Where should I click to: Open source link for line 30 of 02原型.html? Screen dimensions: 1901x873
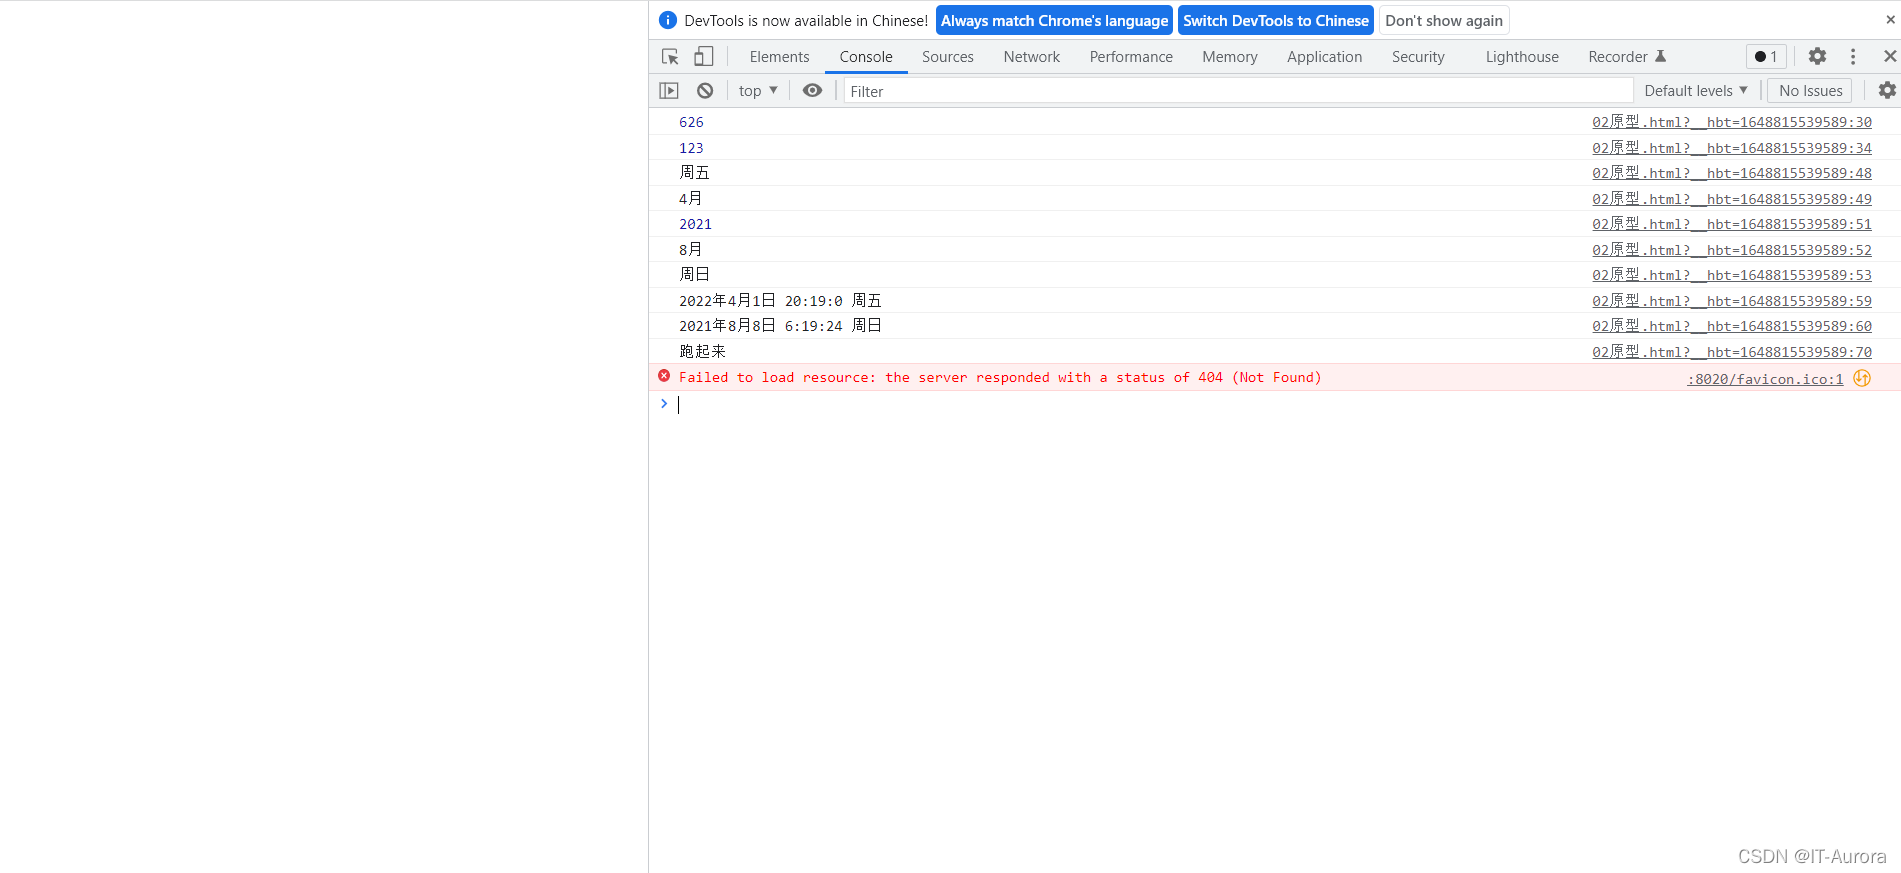(x=1732, y=122)
